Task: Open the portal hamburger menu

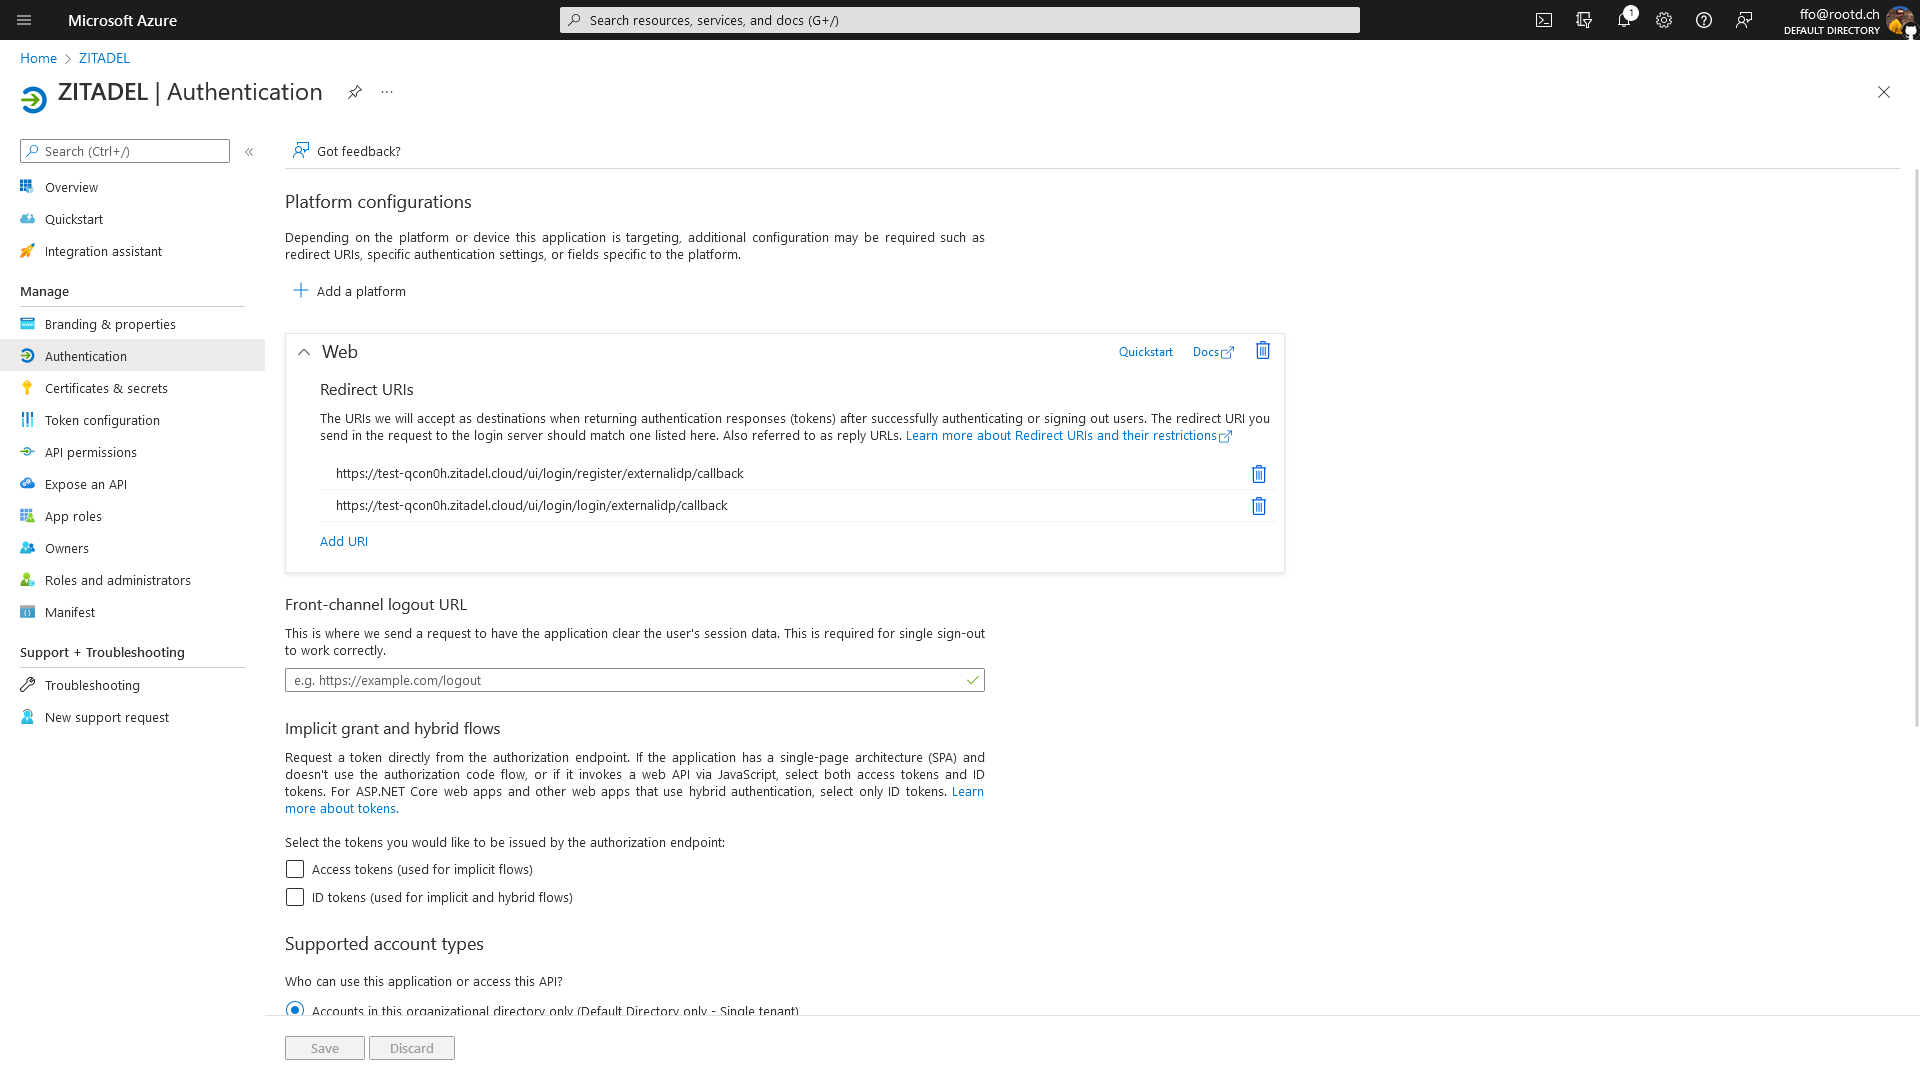Action: tap(24, 20)
